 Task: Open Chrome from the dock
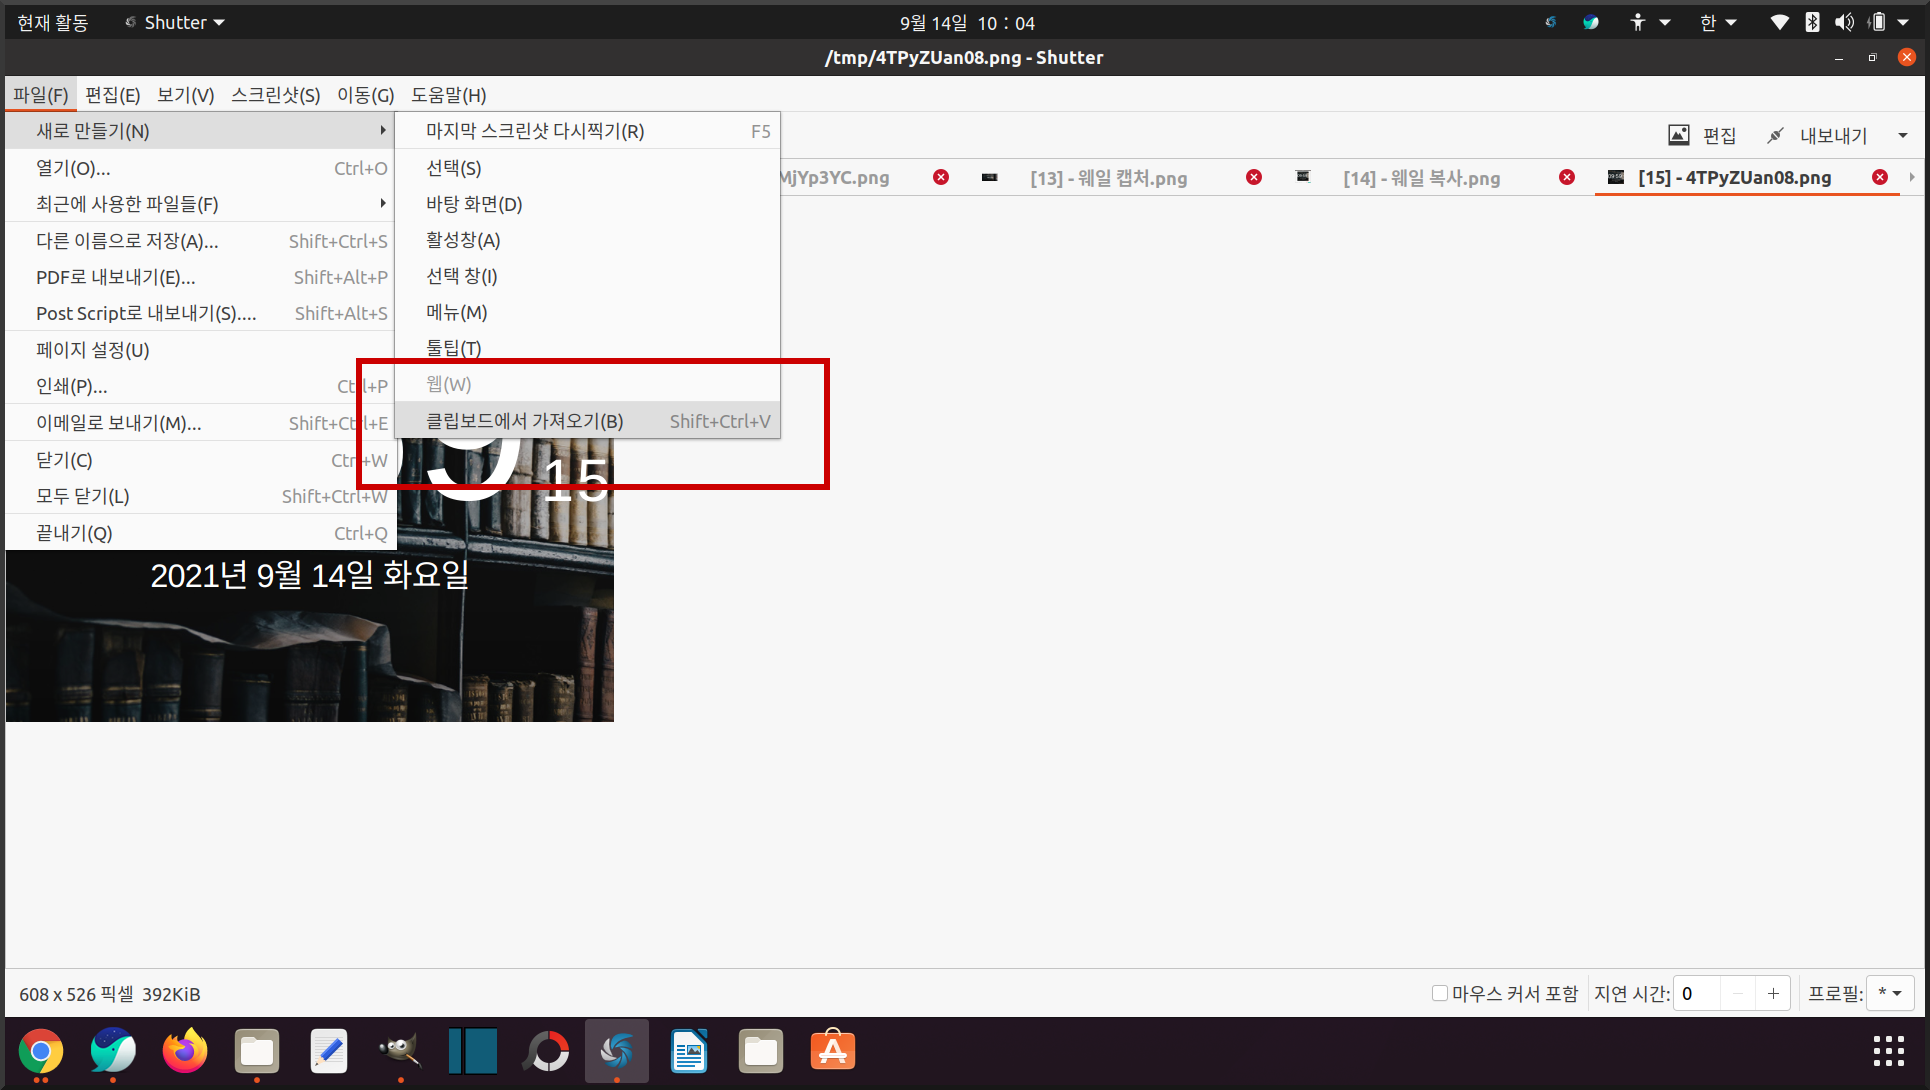tap(41, 1051)
